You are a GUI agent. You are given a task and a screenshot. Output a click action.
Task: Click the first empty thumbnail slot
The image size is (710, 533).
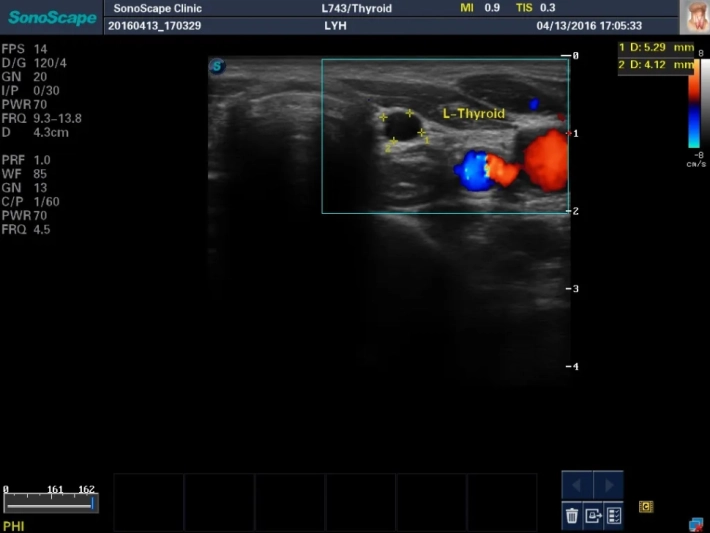[x=149, y=502]
